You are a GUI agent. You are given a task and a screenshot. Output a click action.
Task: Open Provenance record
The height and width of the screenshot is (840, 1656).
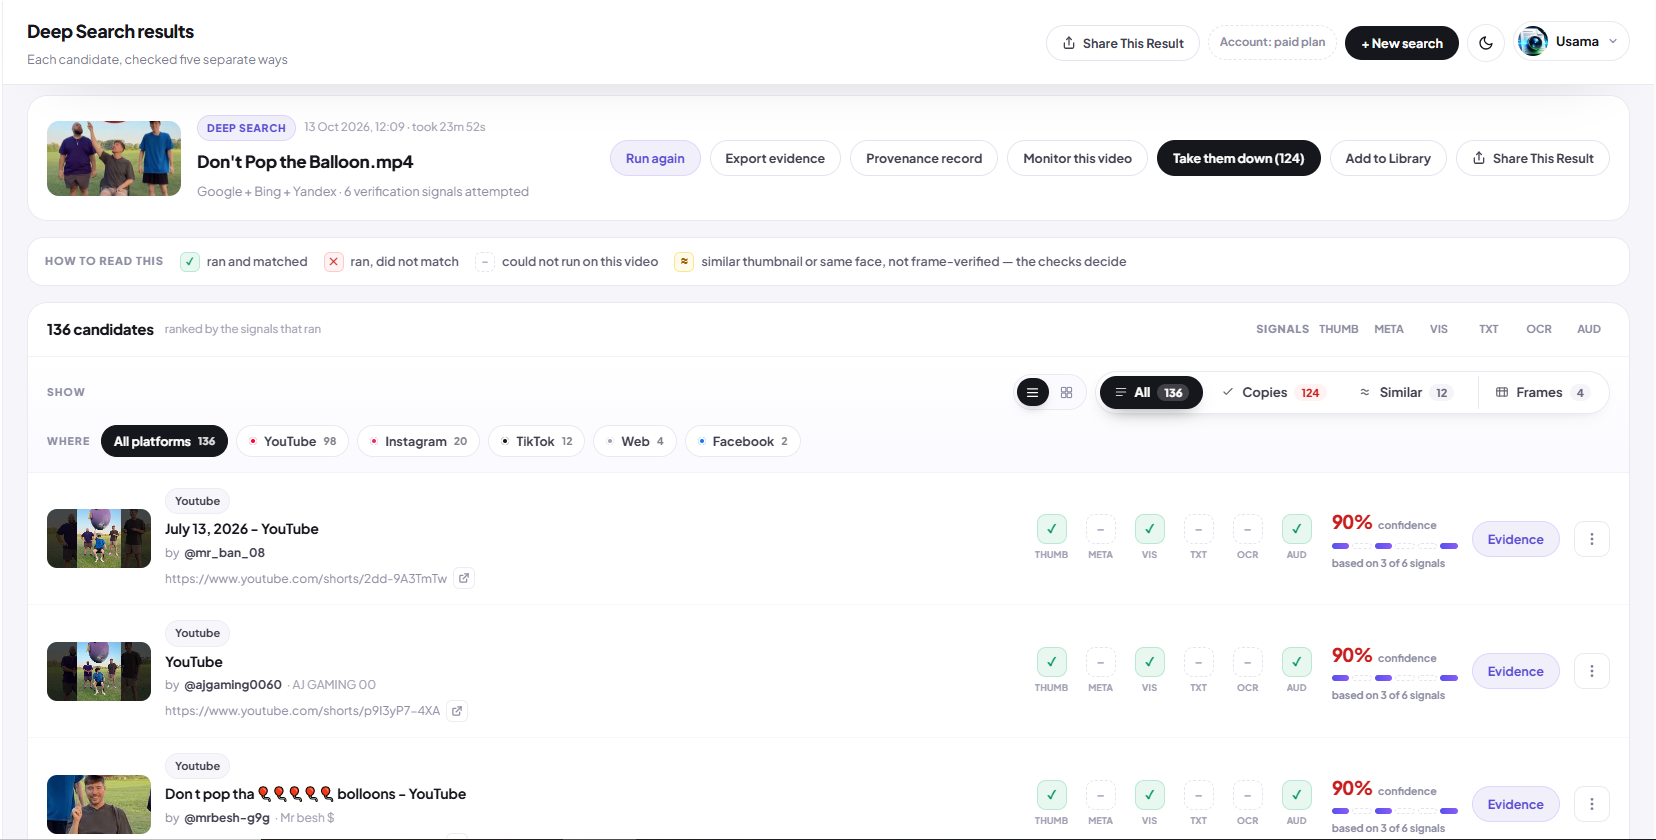point(924,158)
